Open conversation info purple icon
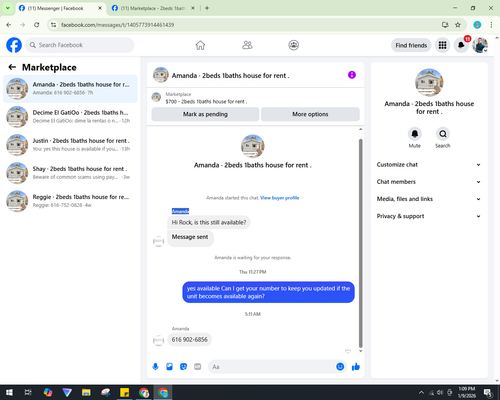 point(352,75)
